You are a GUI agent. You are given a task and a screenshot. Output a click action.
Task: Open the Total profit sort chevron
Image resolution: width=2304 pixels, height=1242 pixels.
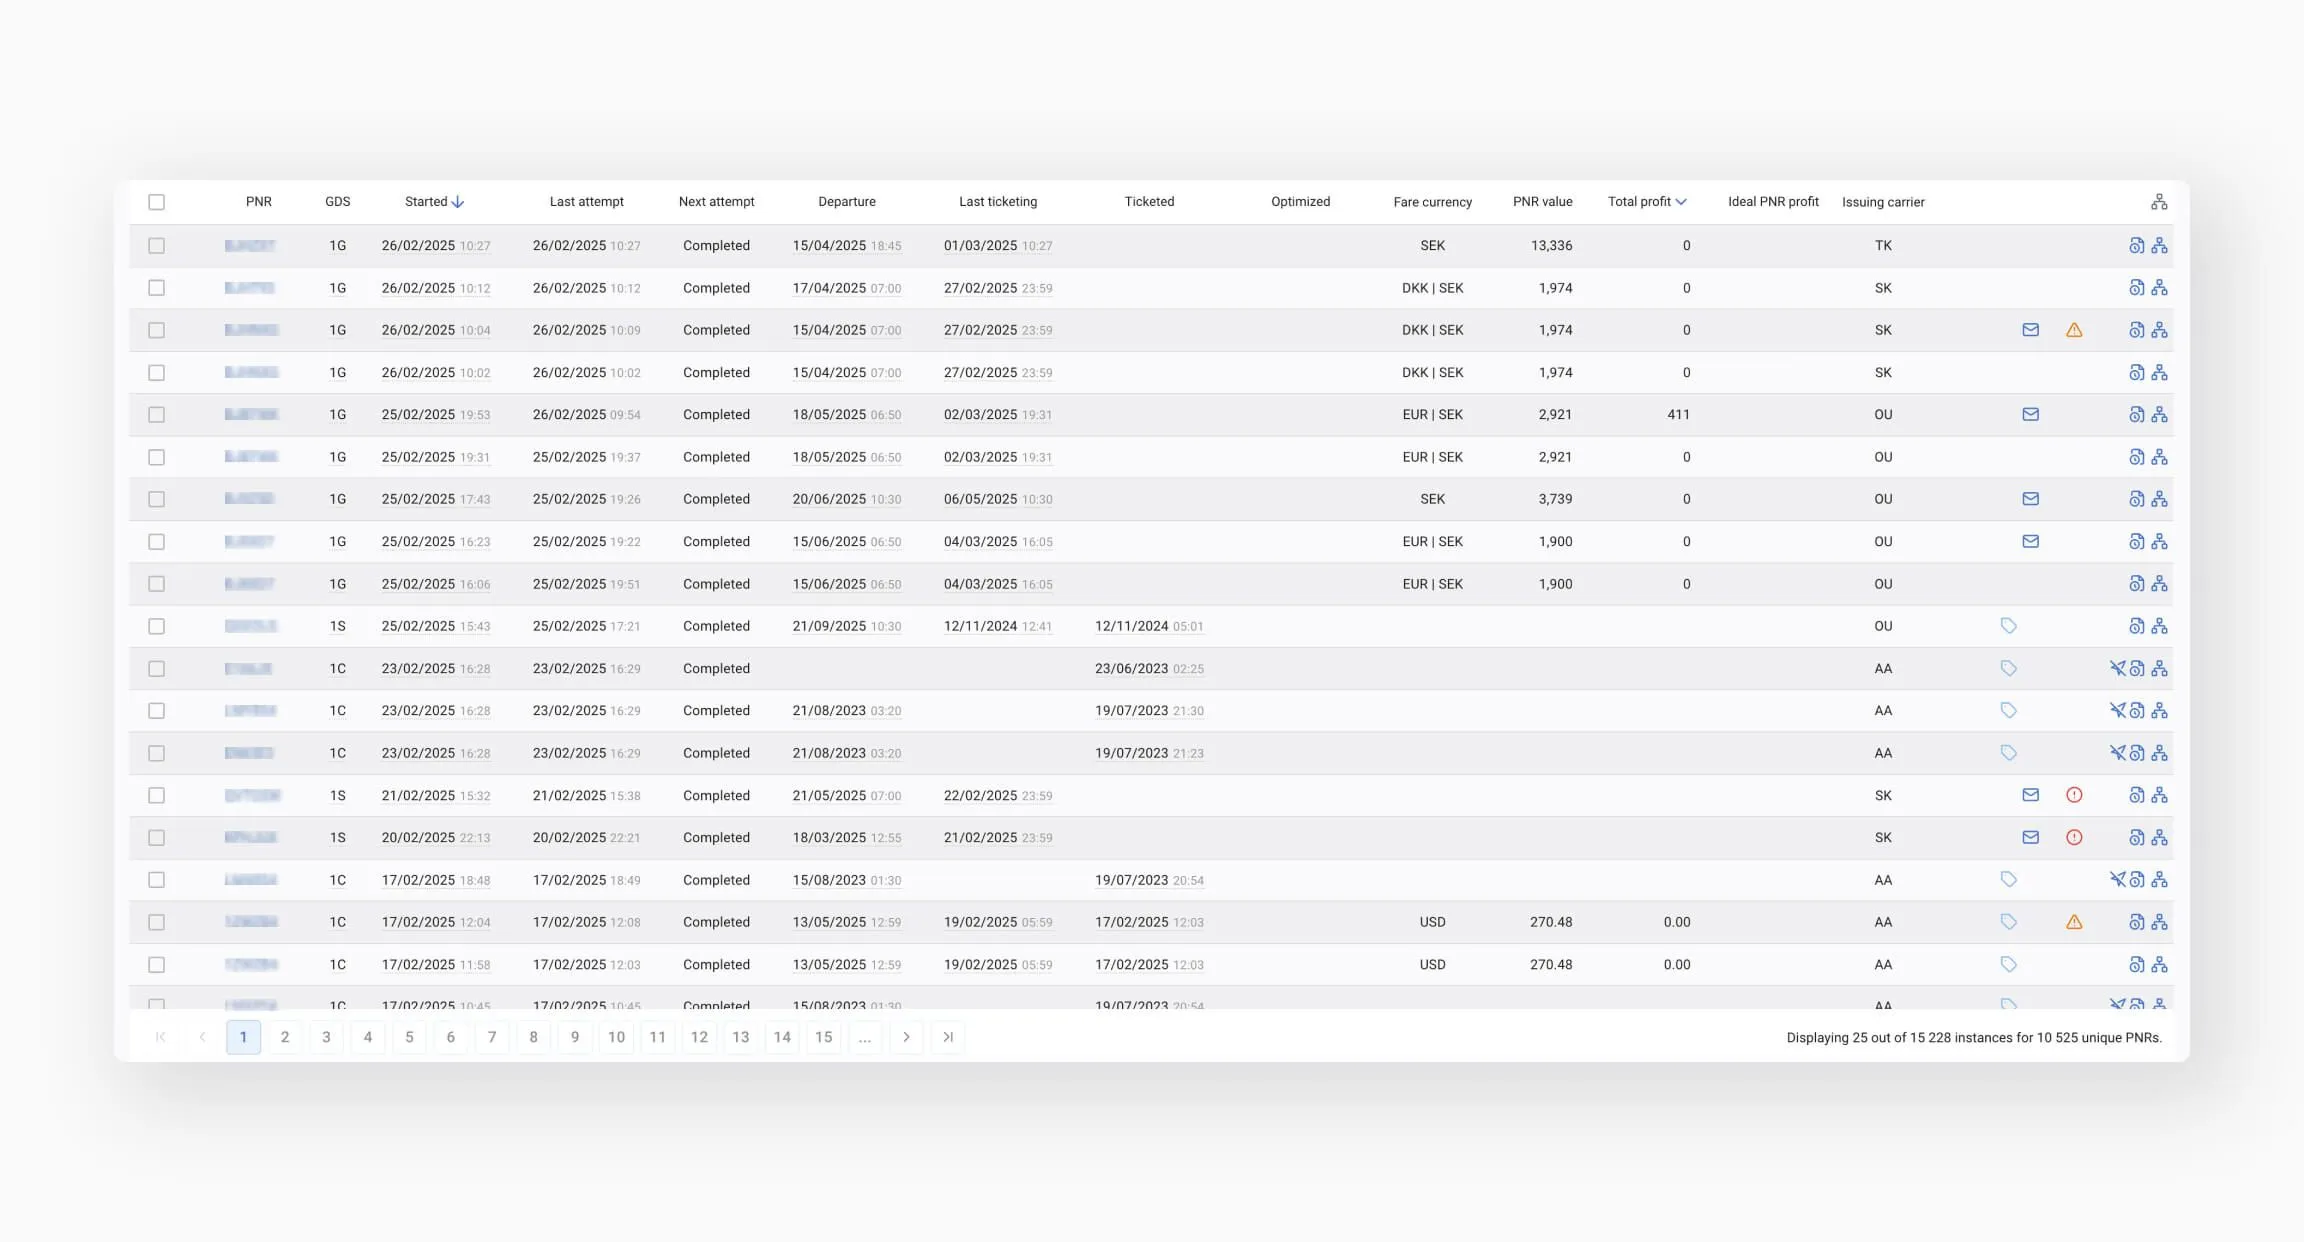tap(1681, 201)
